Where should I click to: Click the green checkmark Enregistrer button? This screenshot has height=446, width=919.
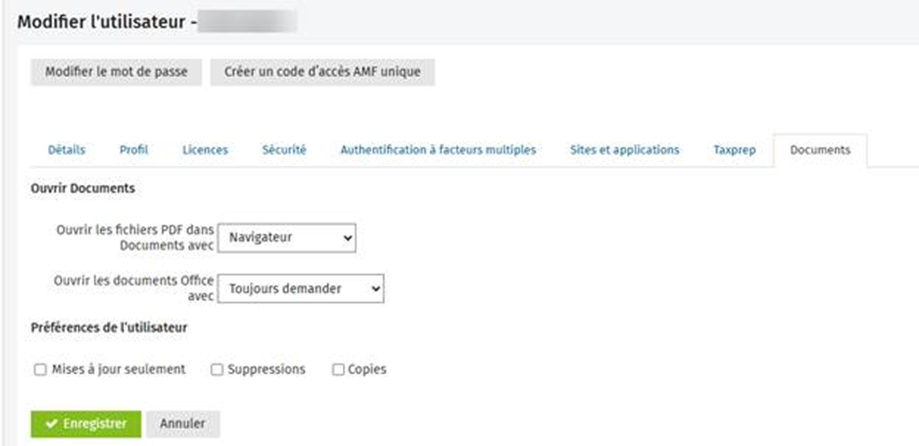(86, 424)
